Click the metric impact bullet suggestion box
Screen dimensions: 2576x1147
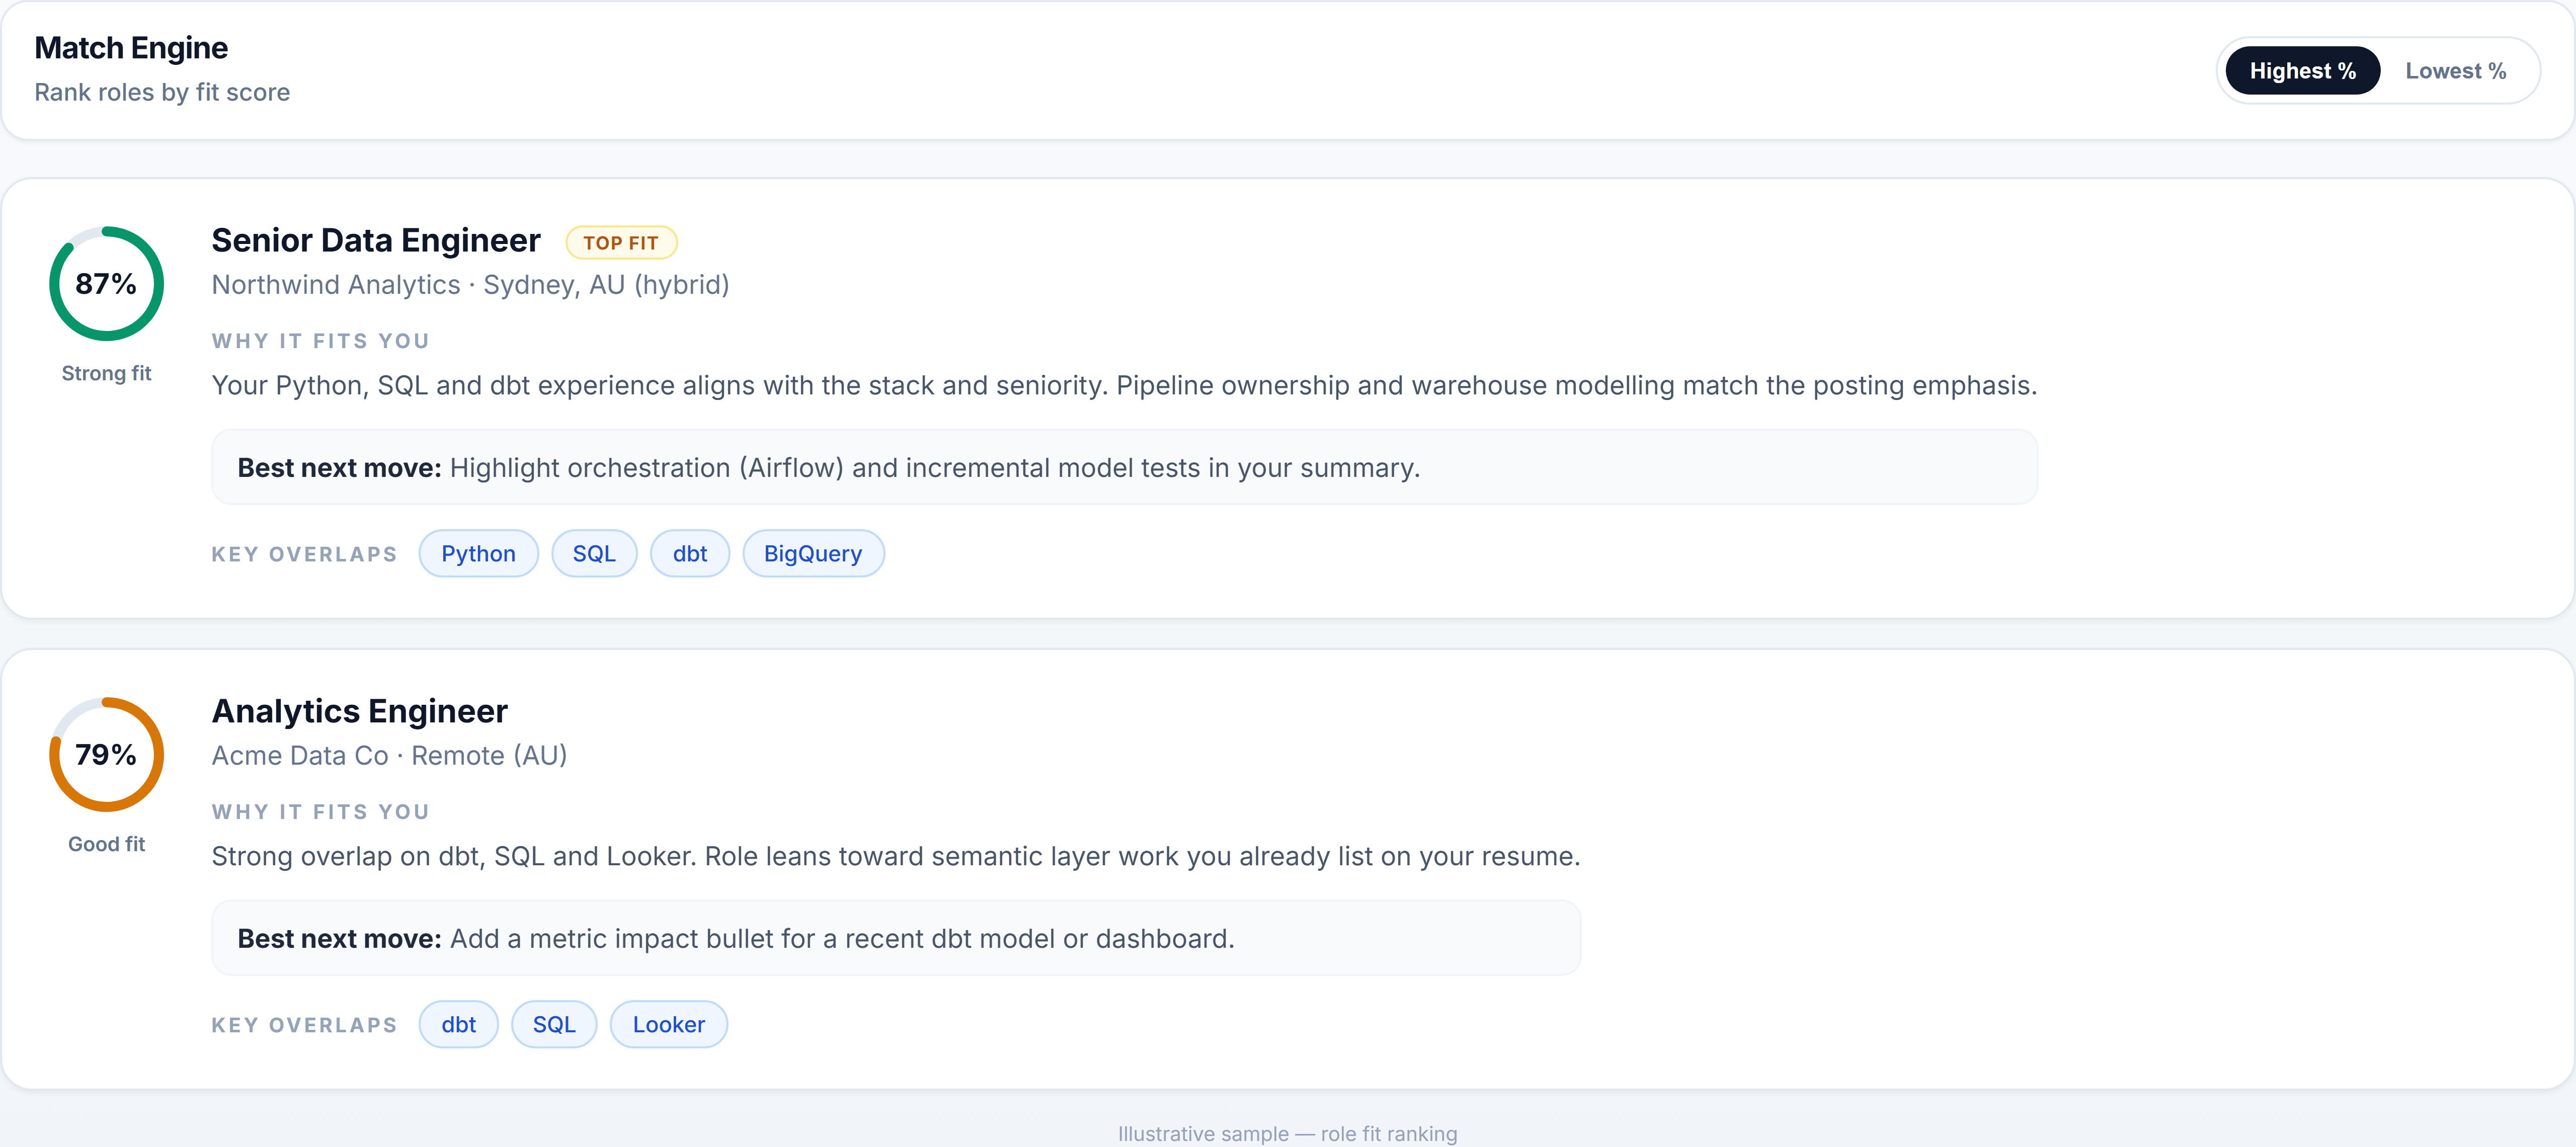[896, 939]
